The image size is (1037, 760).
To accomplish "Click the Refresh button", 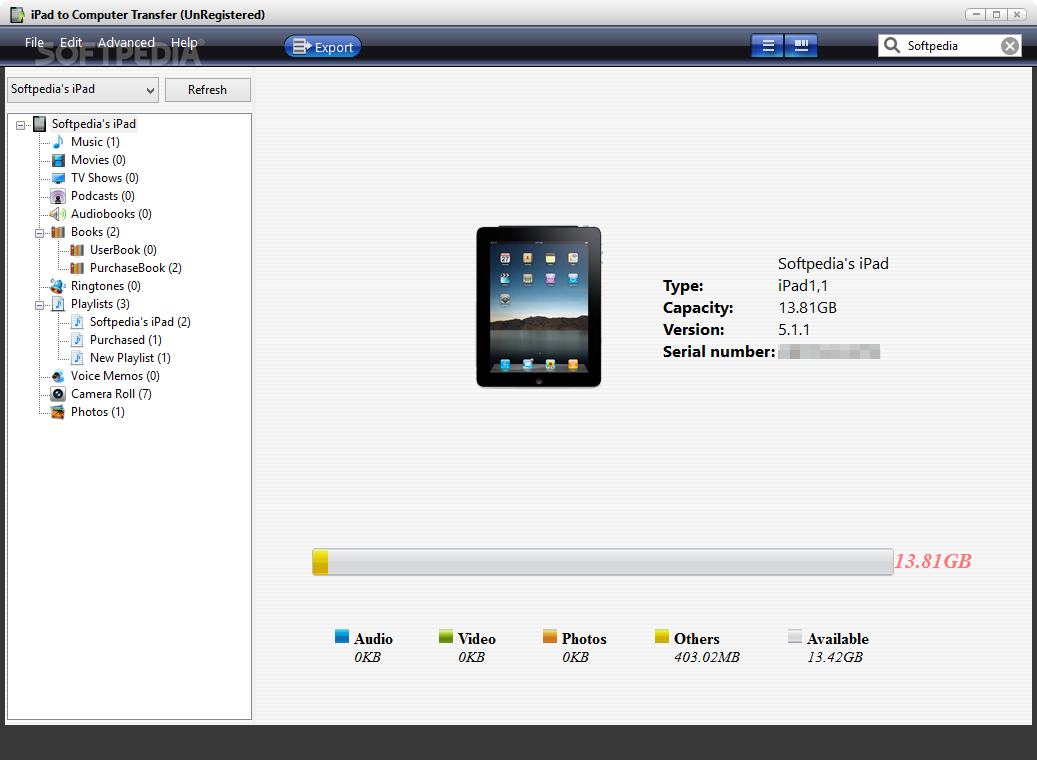I will click(208, 90).
